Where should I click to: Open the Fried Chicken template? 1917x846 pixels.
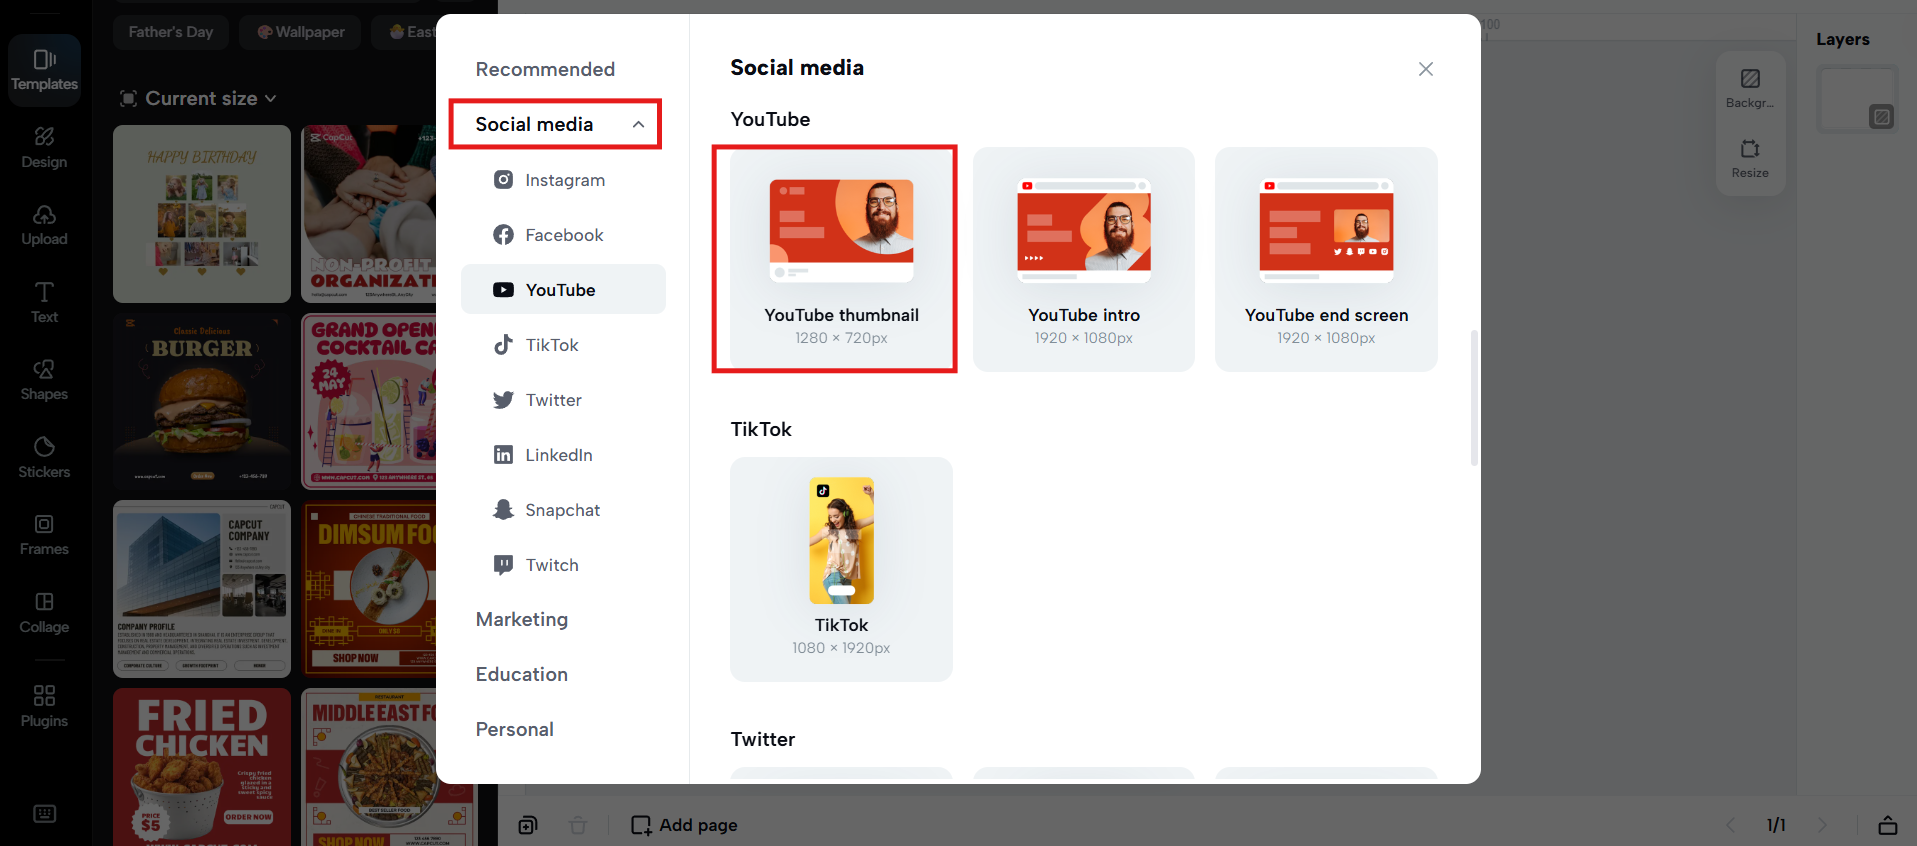(202, 767)
